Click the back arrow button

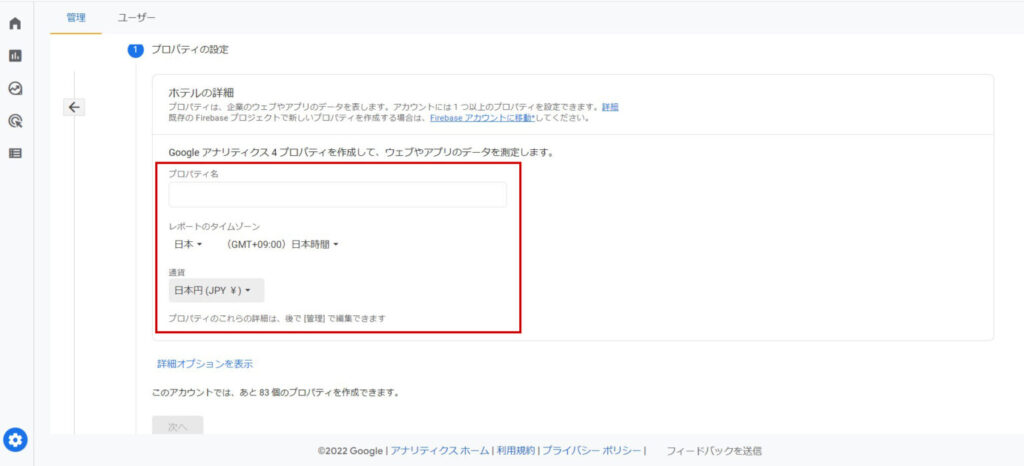74,107
